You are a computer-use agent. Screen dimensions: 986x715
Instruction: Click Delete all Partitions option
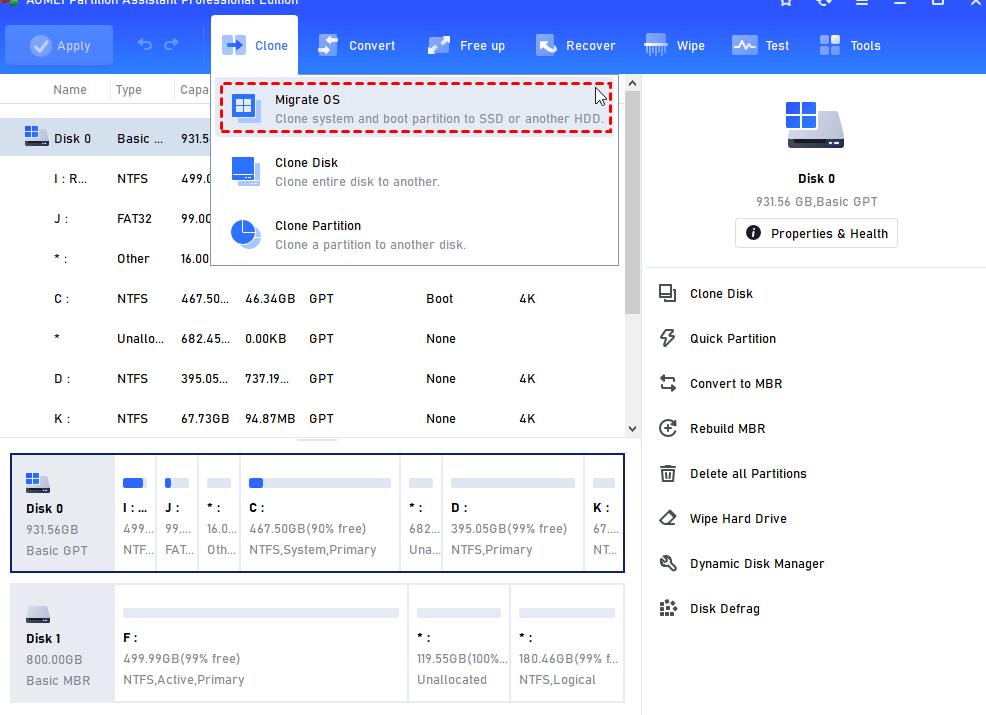click(x=748, y=474)
